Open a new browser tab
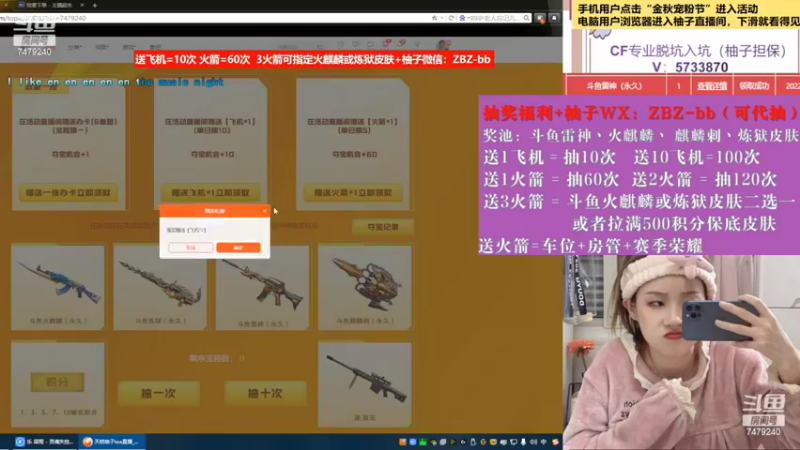 (x=95, y=5)
